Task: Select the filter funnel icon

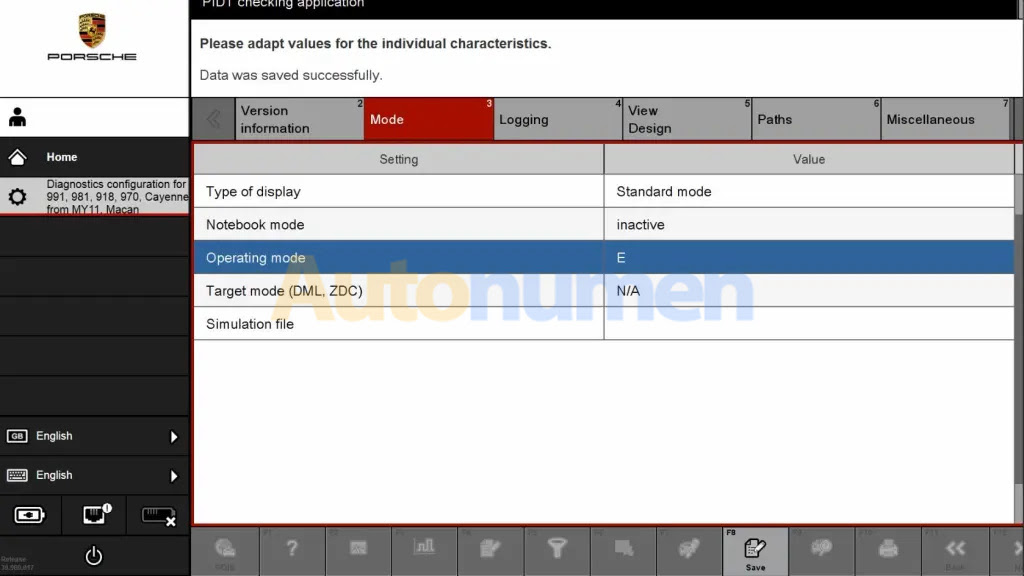Action: [557, 548]
